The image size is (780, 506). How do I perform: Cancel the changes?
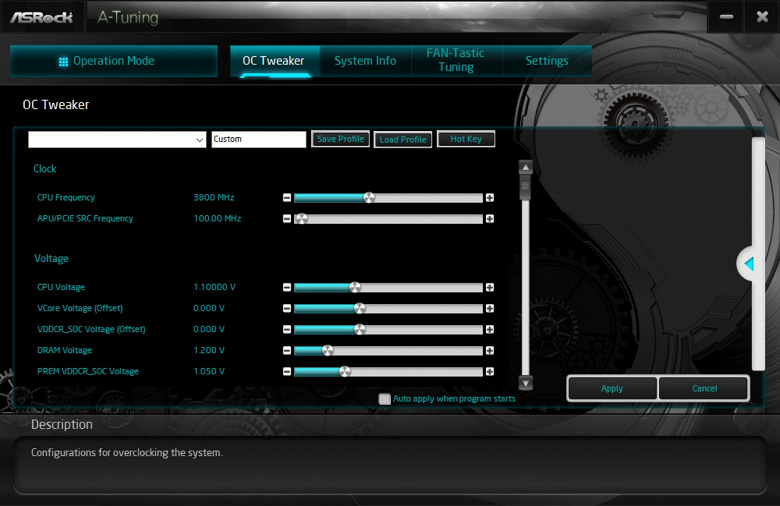[704, 389]
